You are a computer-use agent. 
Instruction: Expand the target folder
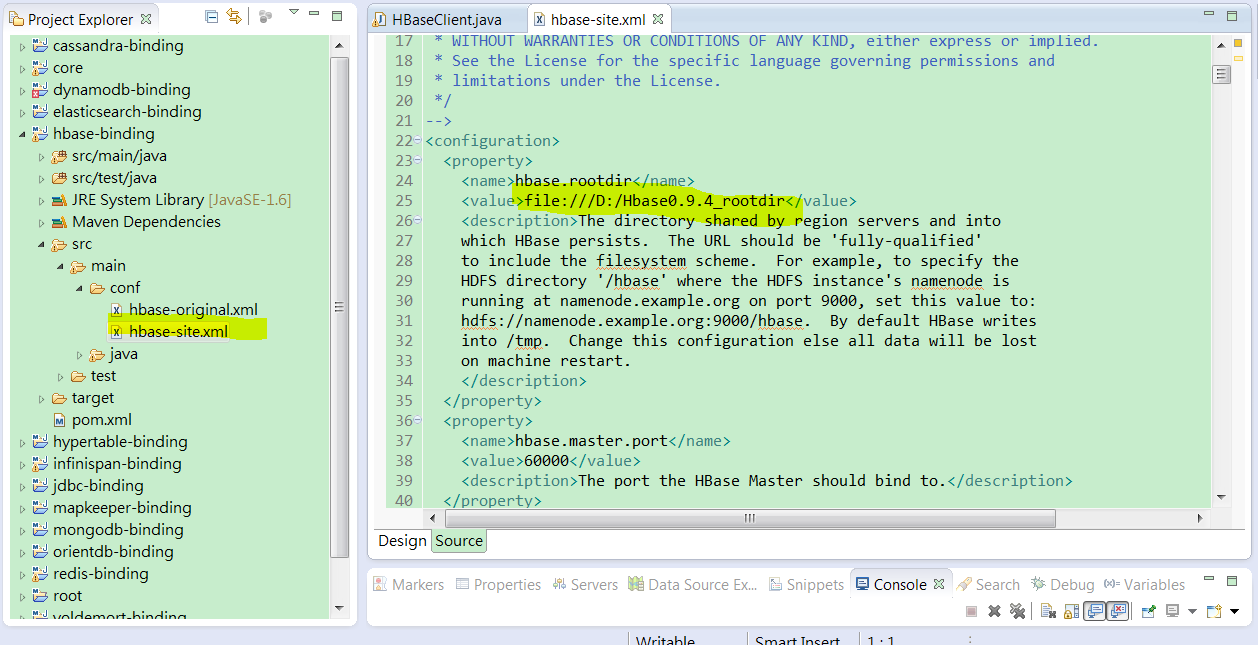tap(41, 398)
